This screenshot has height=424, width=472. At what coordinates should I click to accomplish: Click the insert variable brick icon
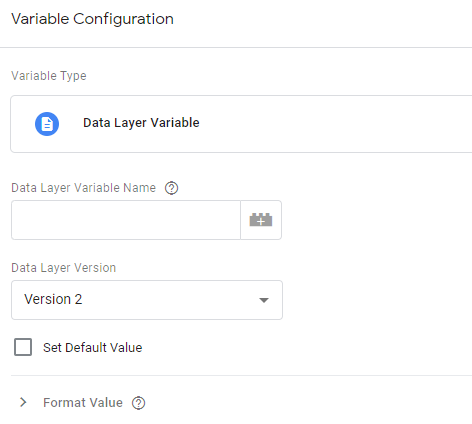pos(261,220)
